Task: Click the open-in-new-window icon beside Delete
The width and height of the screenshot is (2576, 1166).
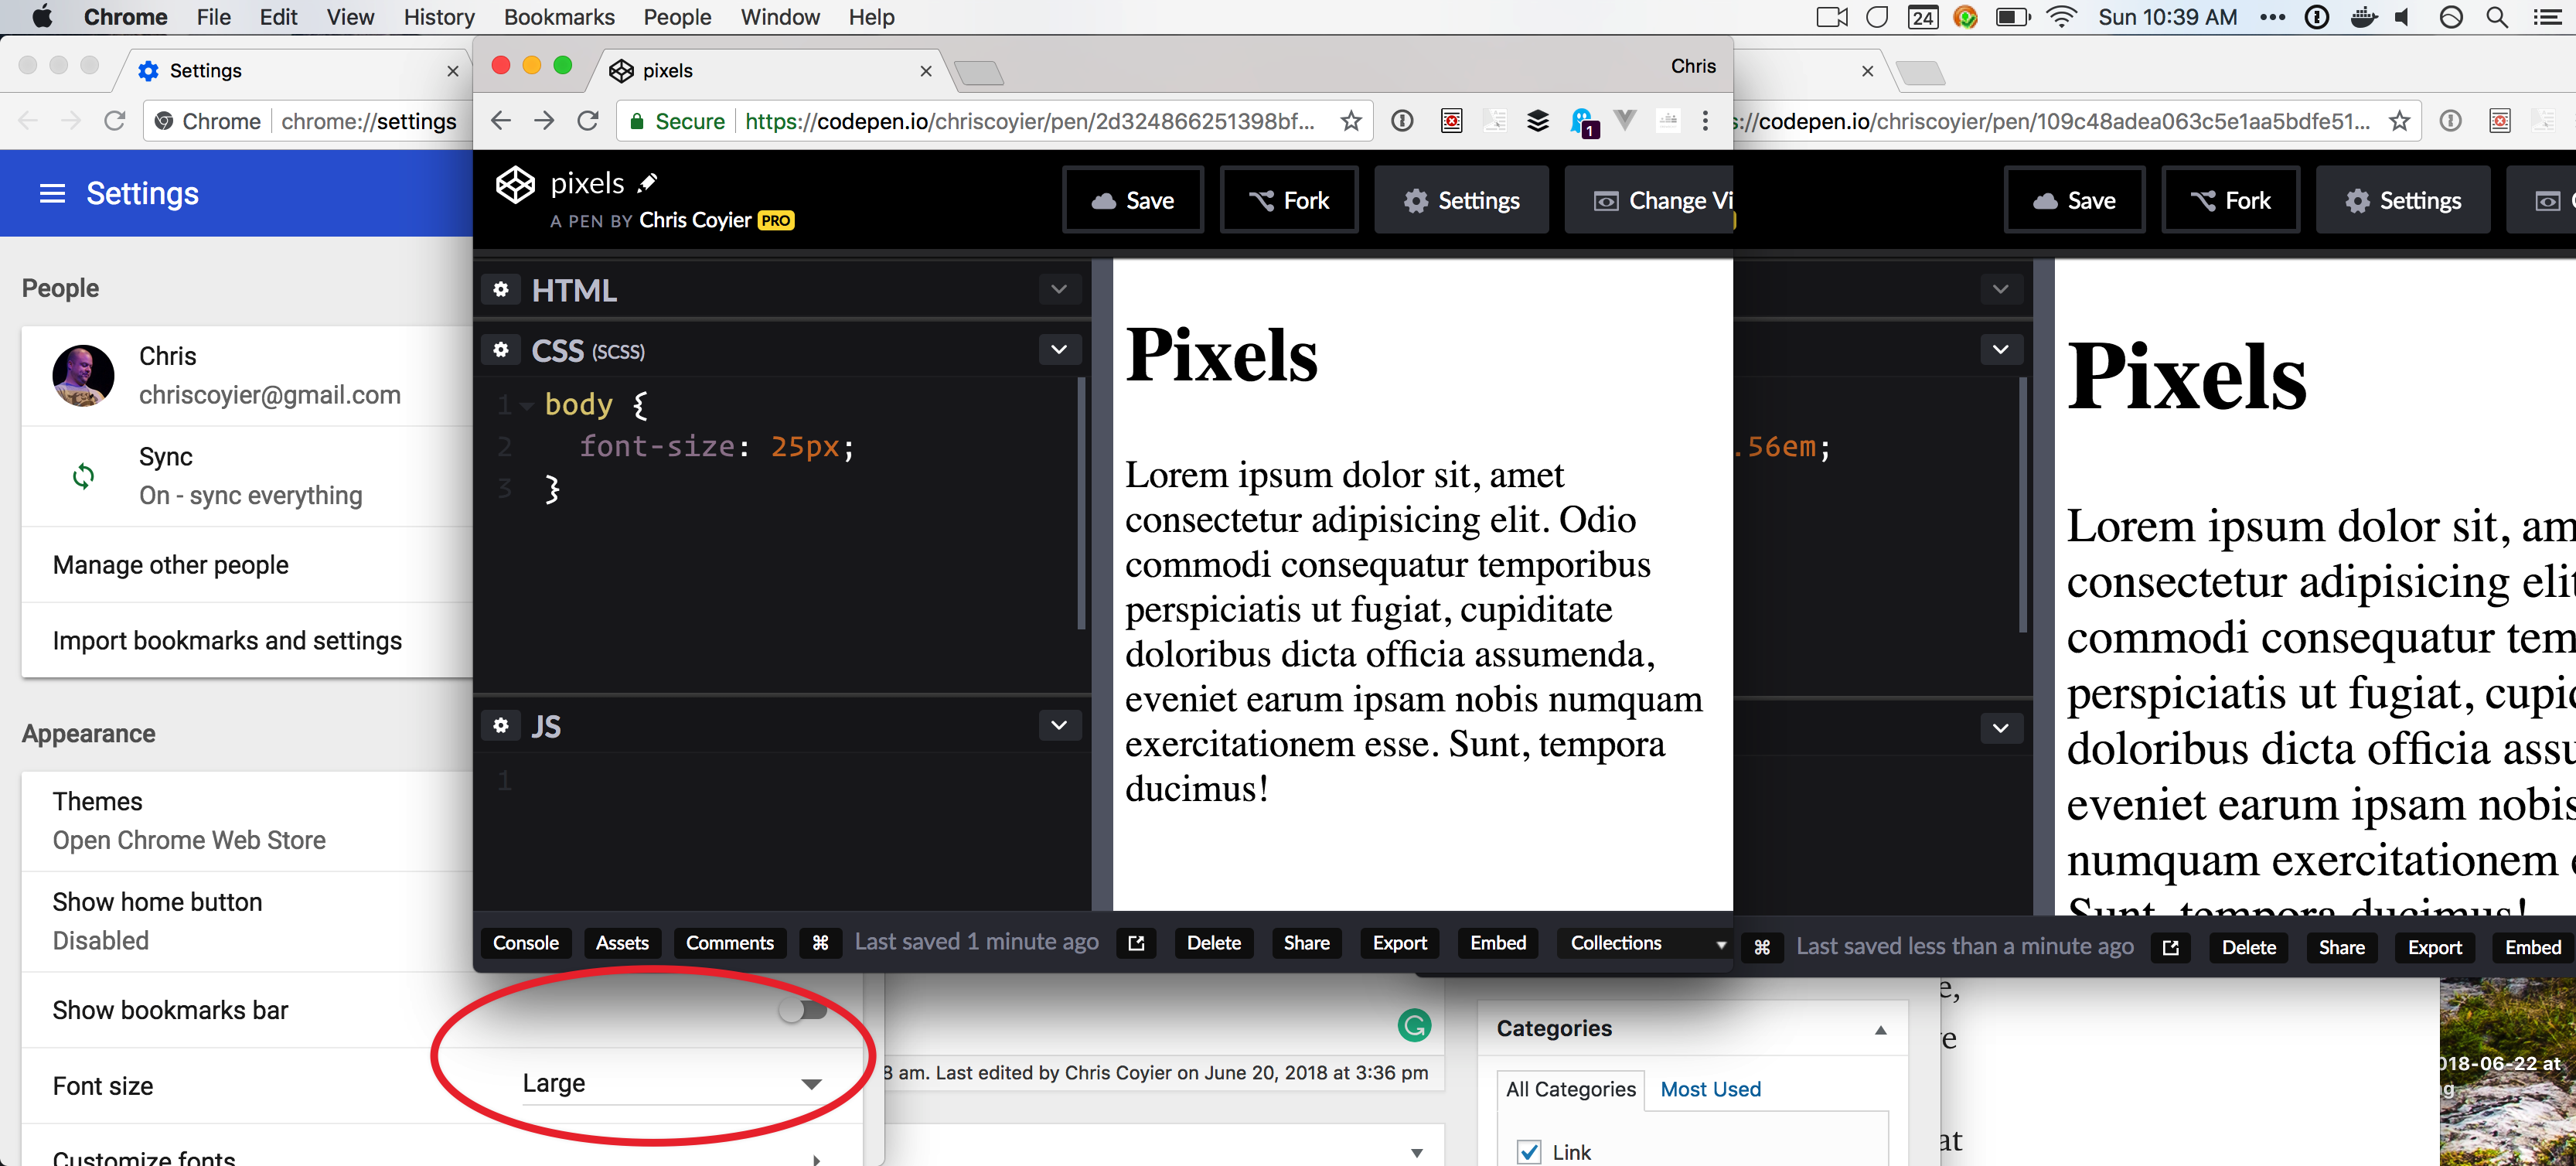Action: pos(1136,943)
